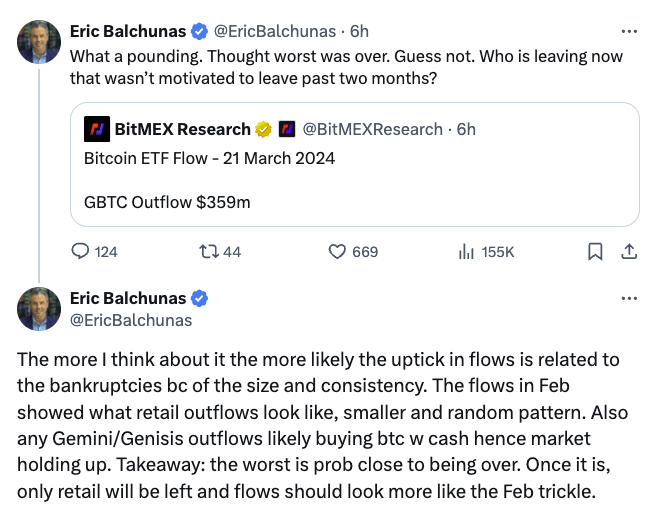
Task: Open the views analytics bar chart icon
Action: point(465,252)
